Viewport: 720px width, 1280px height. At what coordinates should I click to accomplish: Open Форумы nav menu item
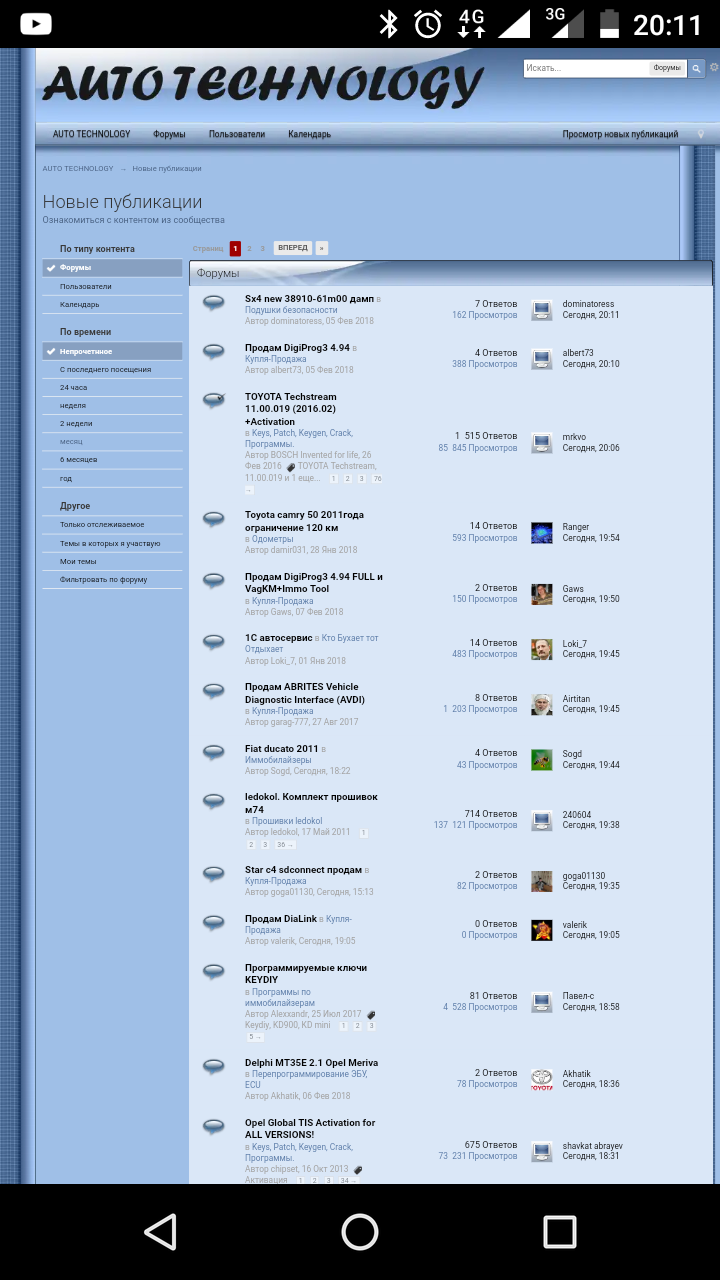(169, 134)
